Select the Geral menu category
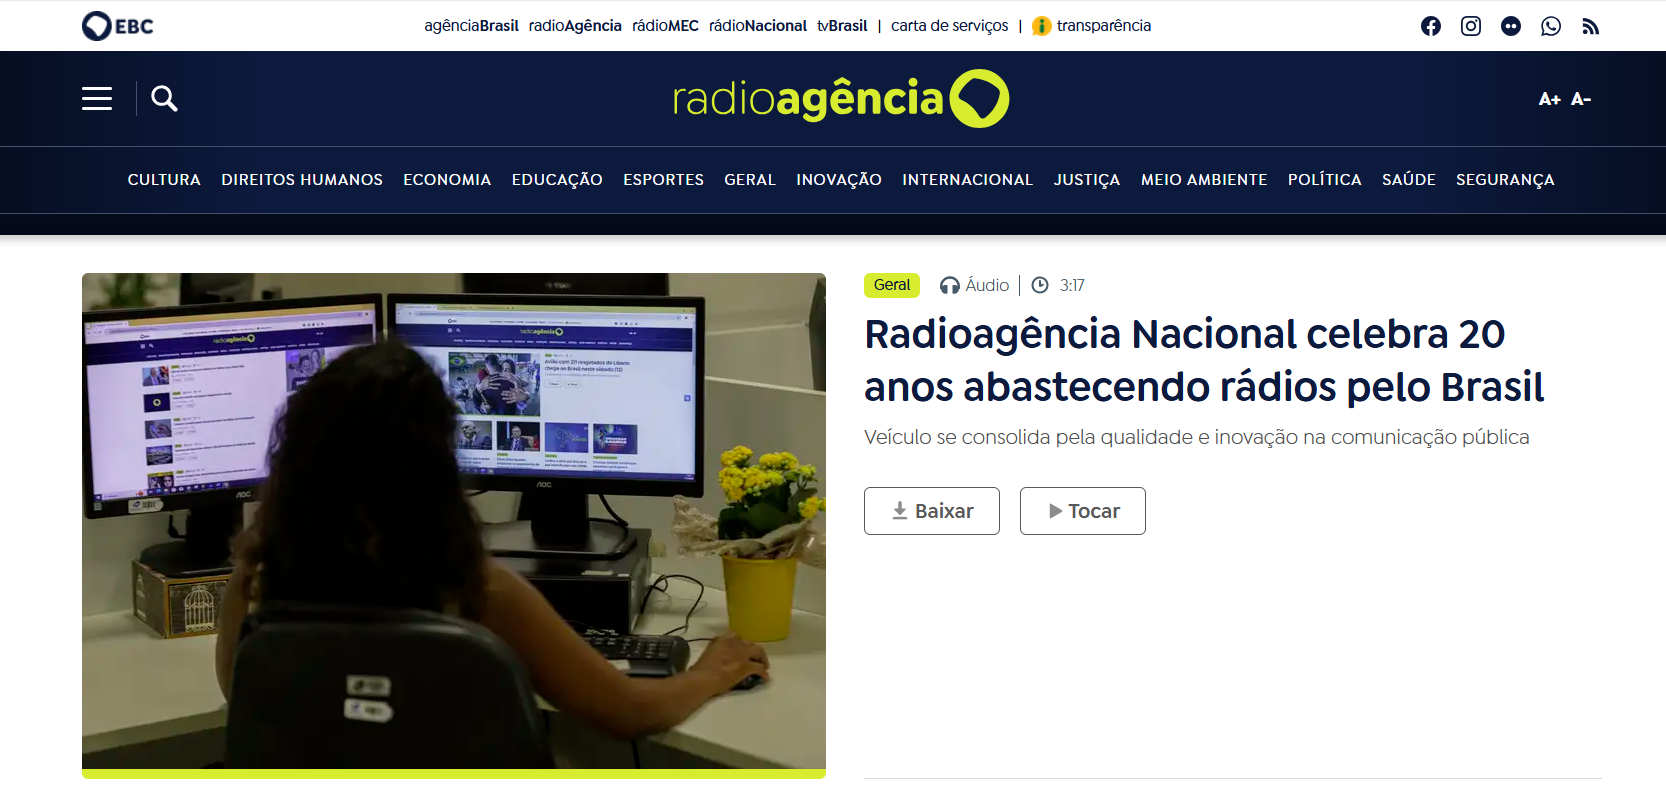This screenshot has width=1666, height=796. click(x=750, y=180)
